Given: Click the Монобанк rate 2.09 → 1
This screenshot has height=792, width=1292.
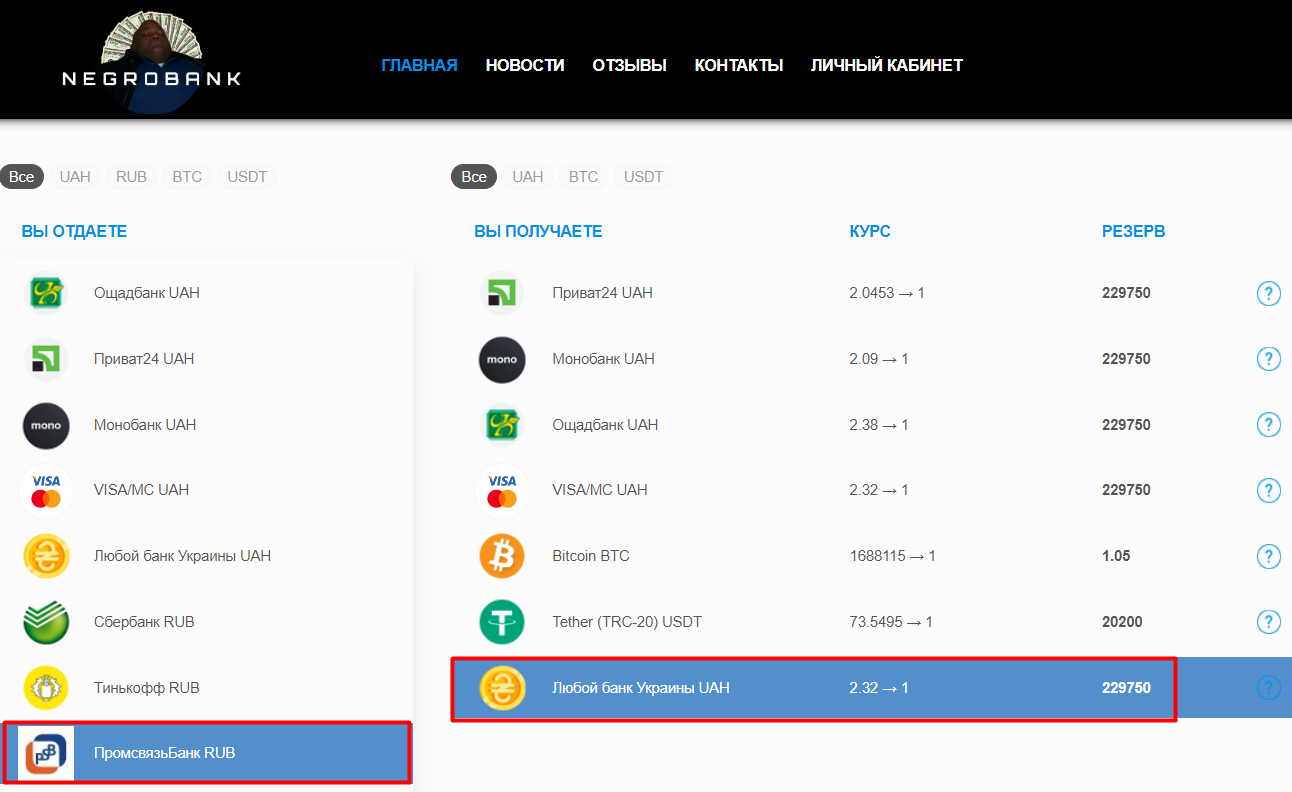Looking at the screenshot, I should tap(879, 359).
